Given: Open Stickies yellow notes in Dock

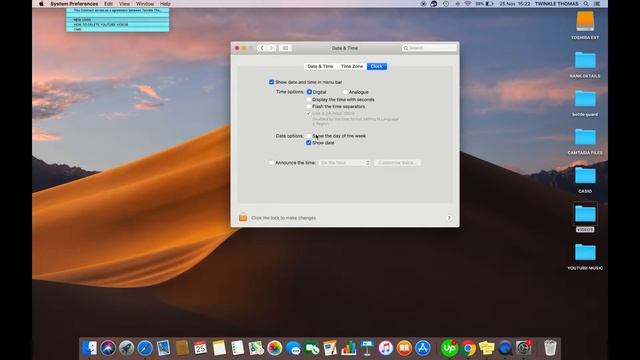Looking at the screenshot, I should (487, 348).
